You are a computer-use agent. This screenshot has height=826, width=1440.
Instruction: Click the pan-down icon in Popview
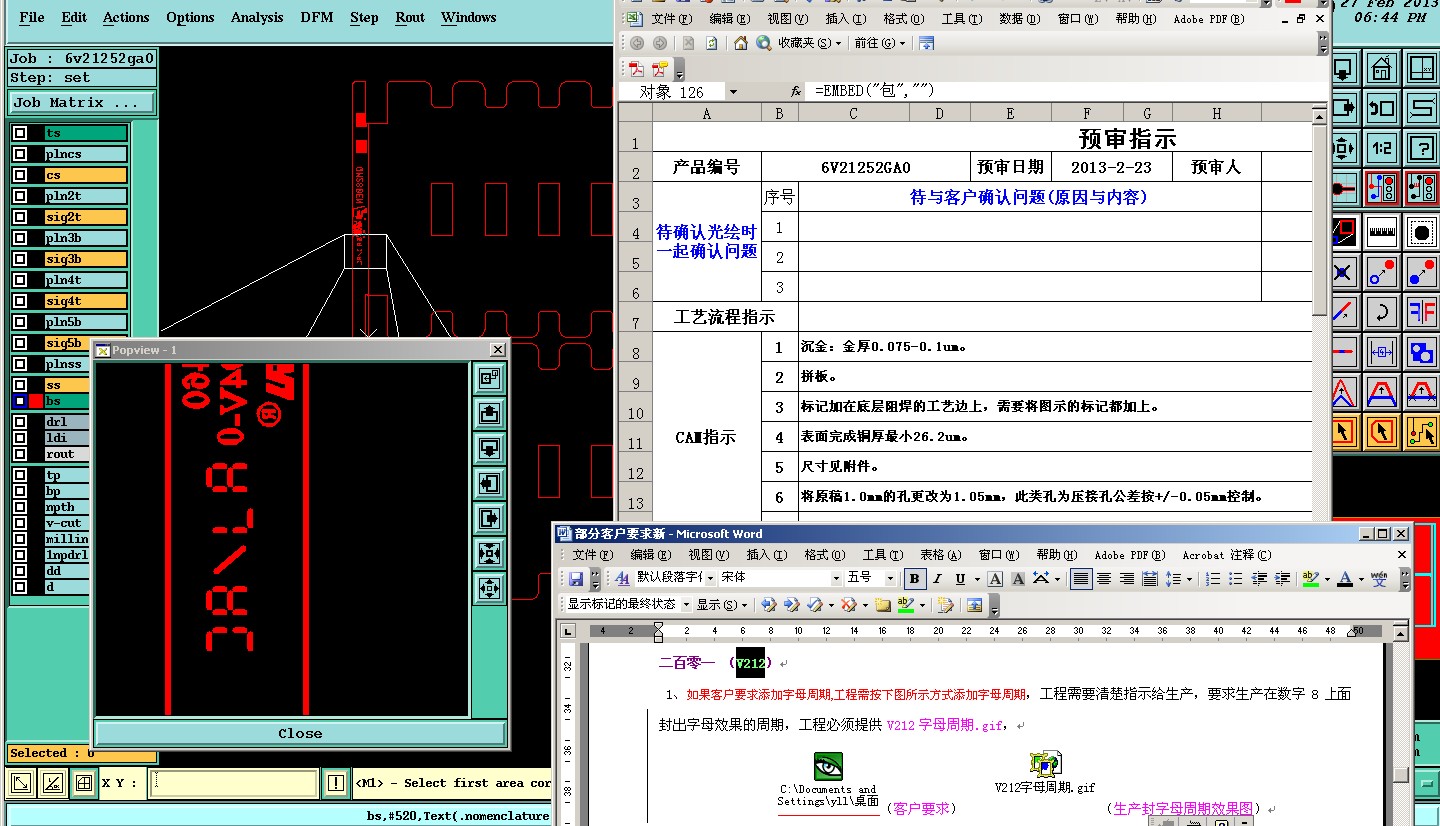point(489,448)
